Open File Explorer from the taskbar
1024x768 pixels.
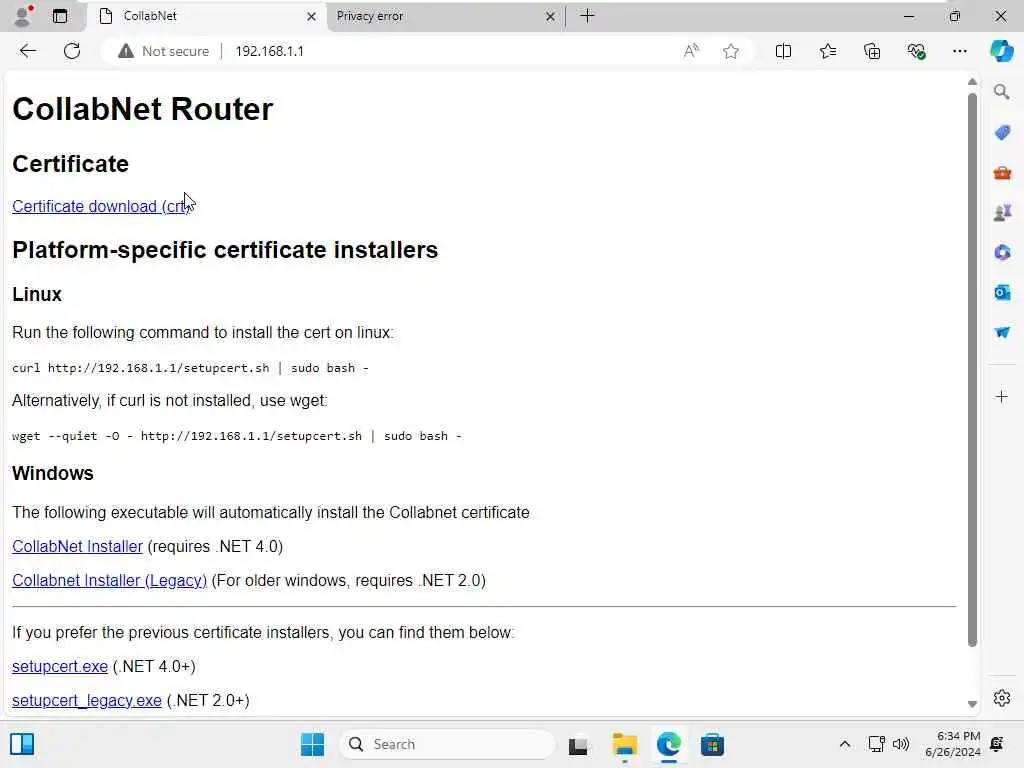coord(624,744)
